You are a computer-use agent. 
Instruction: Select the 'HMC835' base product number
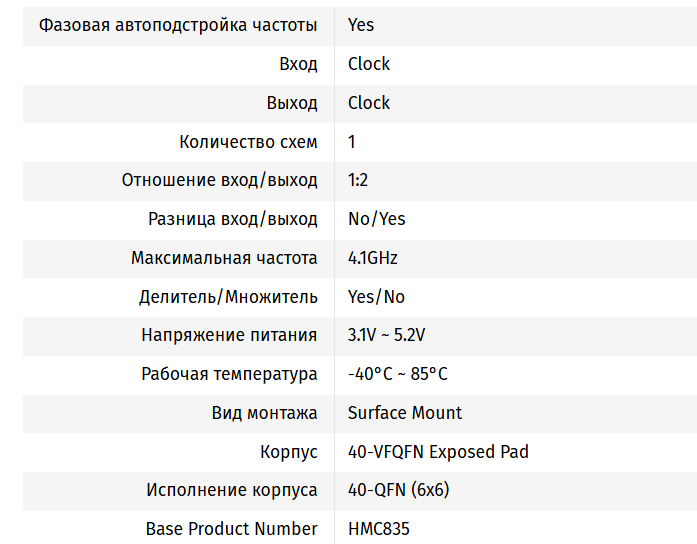pos(379,529)
